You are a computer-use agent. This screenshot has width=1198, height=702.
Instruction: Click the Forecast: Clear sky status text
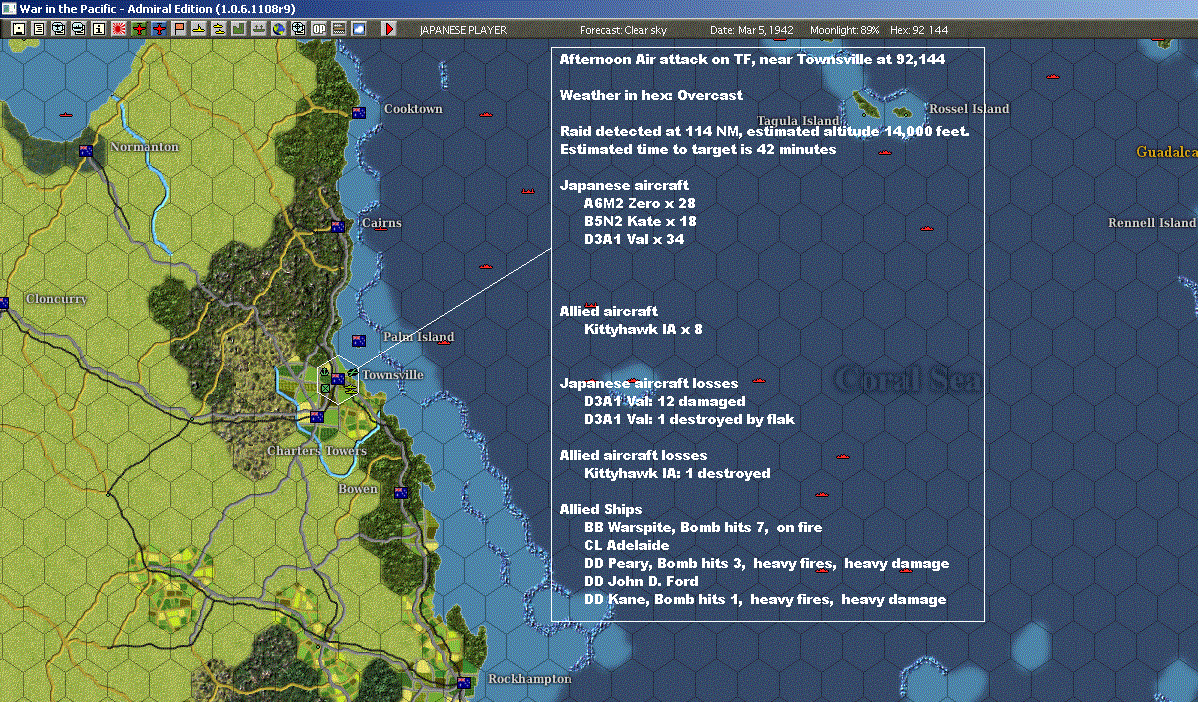(623, 30)
